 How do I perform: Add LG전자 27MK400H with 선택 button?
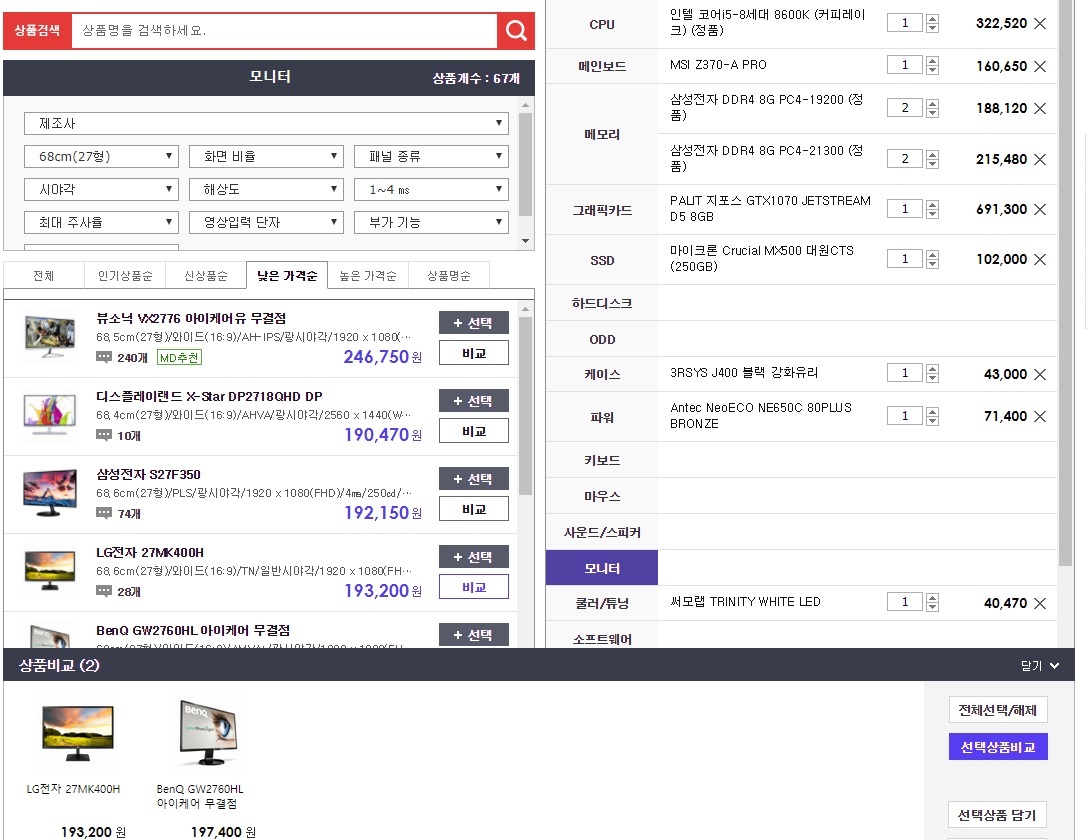(x=473, y=557)
